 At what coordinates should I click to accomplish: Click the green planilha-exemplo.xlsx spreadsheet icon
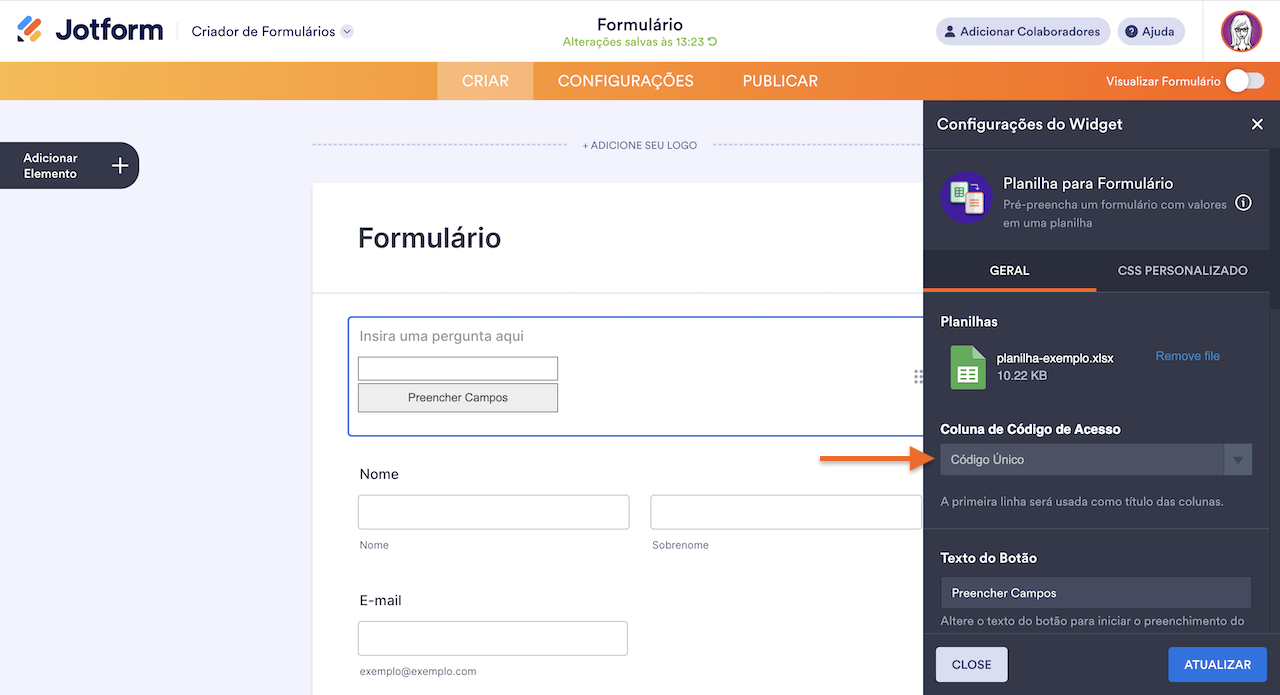pyautogui.click(x=967, y=368)
